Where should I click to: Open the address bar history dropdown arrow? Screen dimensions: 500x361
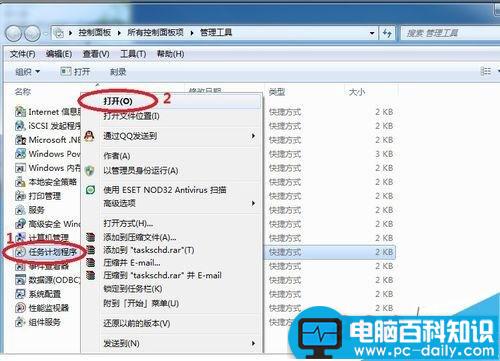372,33
